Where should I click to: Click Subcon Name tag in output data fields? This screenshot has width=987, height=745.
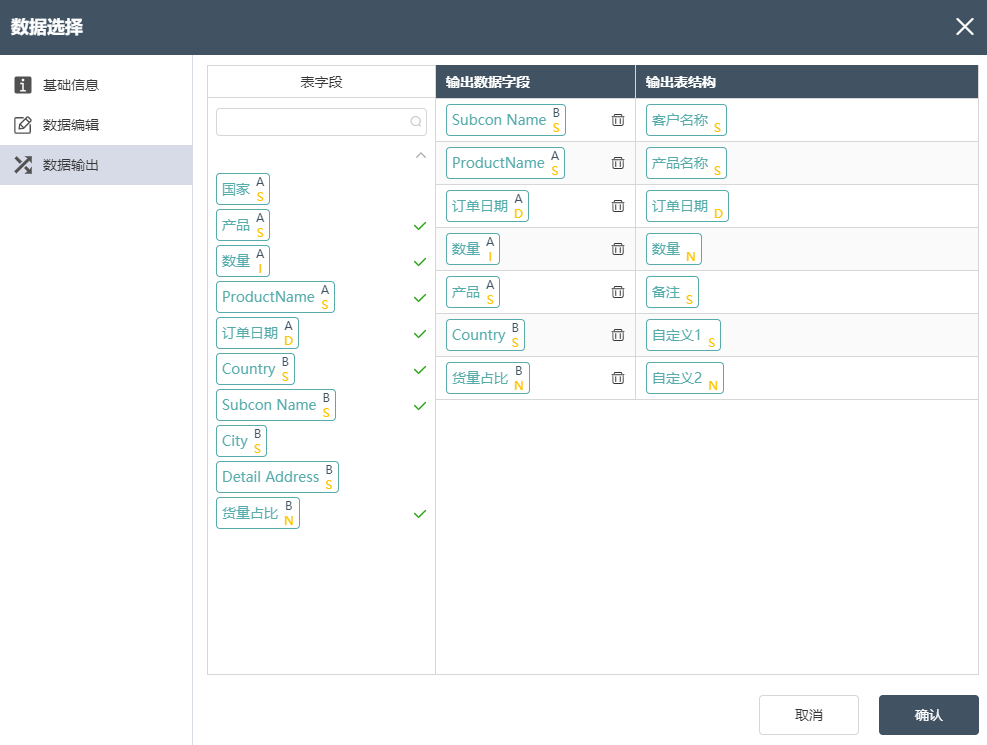pyautogui.click(x=505, y=120)
